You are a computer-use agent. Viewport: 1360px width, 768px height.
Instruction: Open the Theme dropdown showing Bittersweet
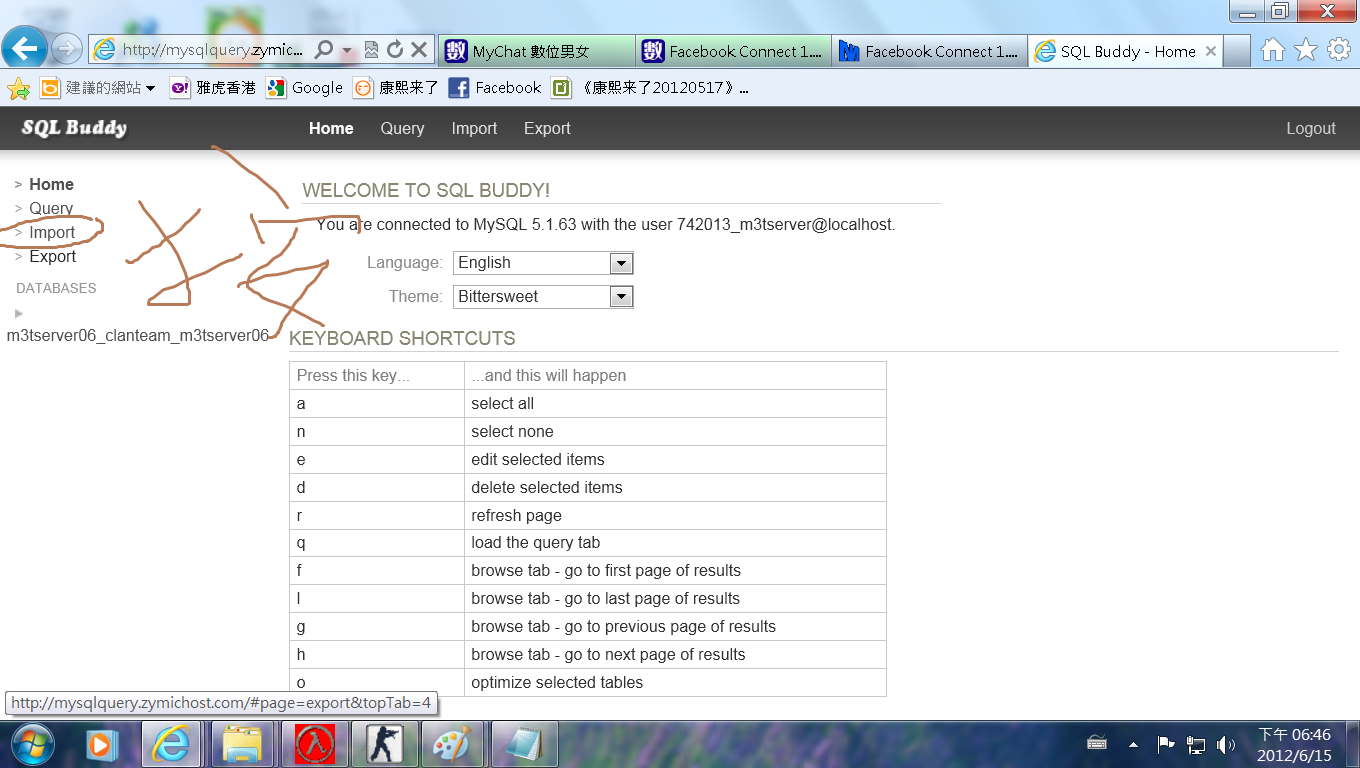click(543, 297)
